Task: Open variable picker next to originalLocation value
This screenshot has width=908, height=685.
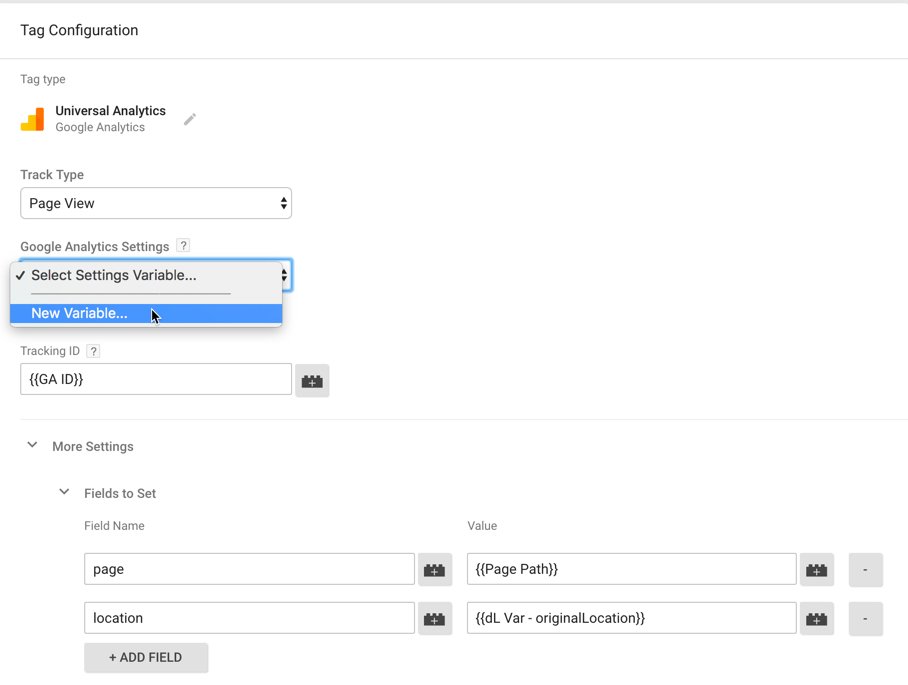Action: coord(817,619)
